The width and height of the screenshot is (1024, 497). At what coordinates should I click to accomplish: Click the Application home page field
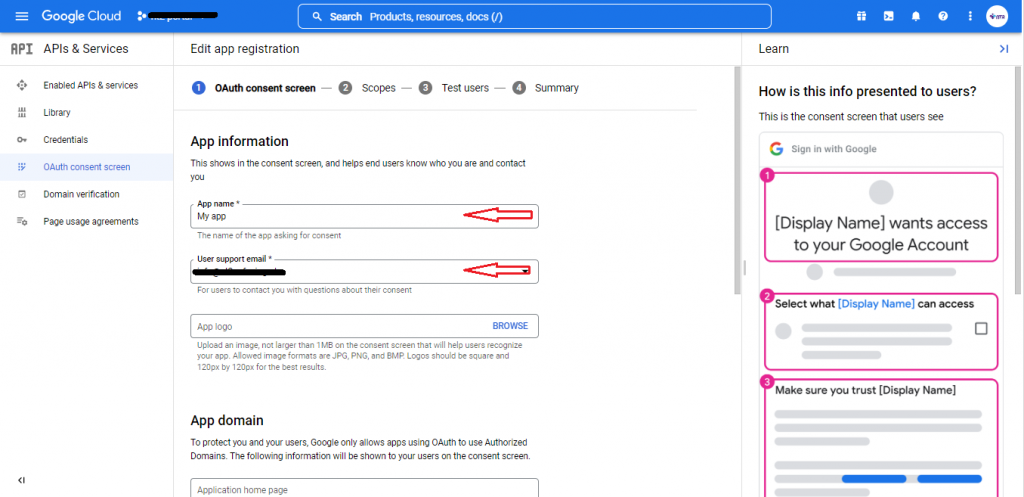point(364,489)
